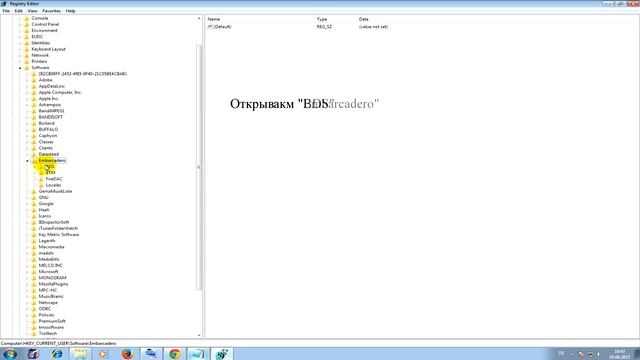Open Windows Media Player taskbar icon

pos(104,354)
